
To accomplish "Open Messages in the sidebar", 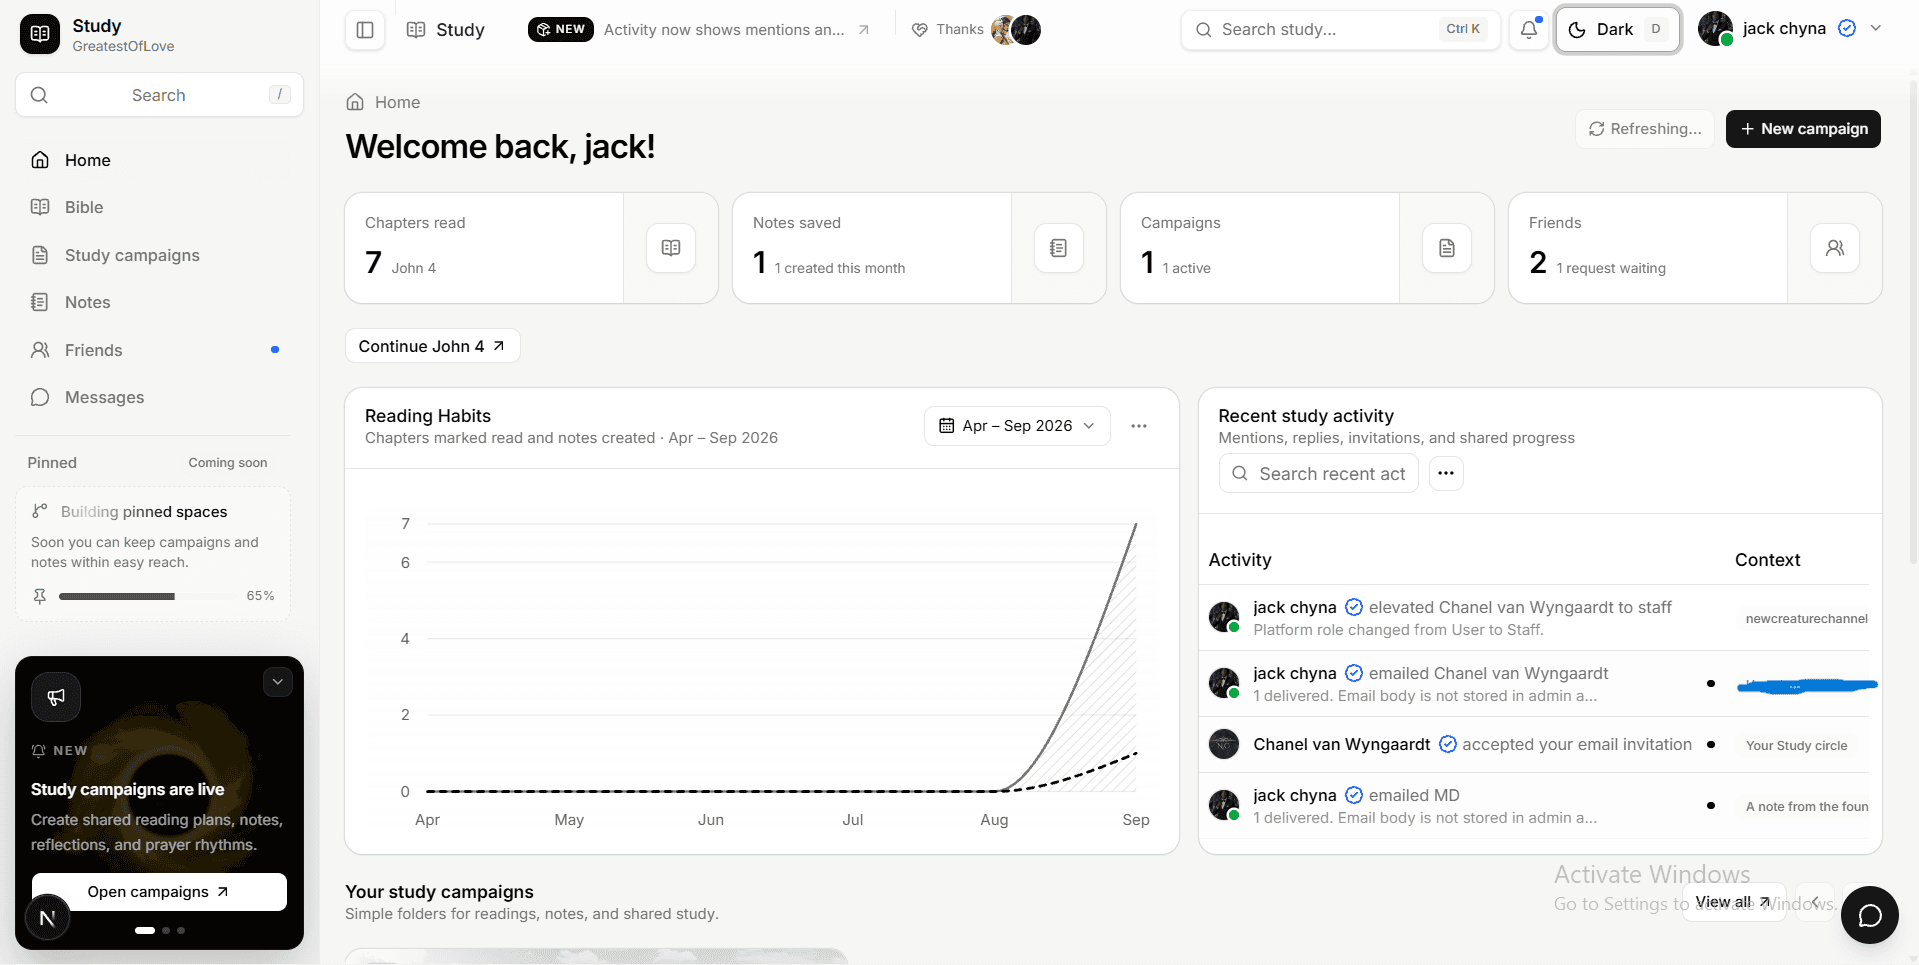I will 104,397.
